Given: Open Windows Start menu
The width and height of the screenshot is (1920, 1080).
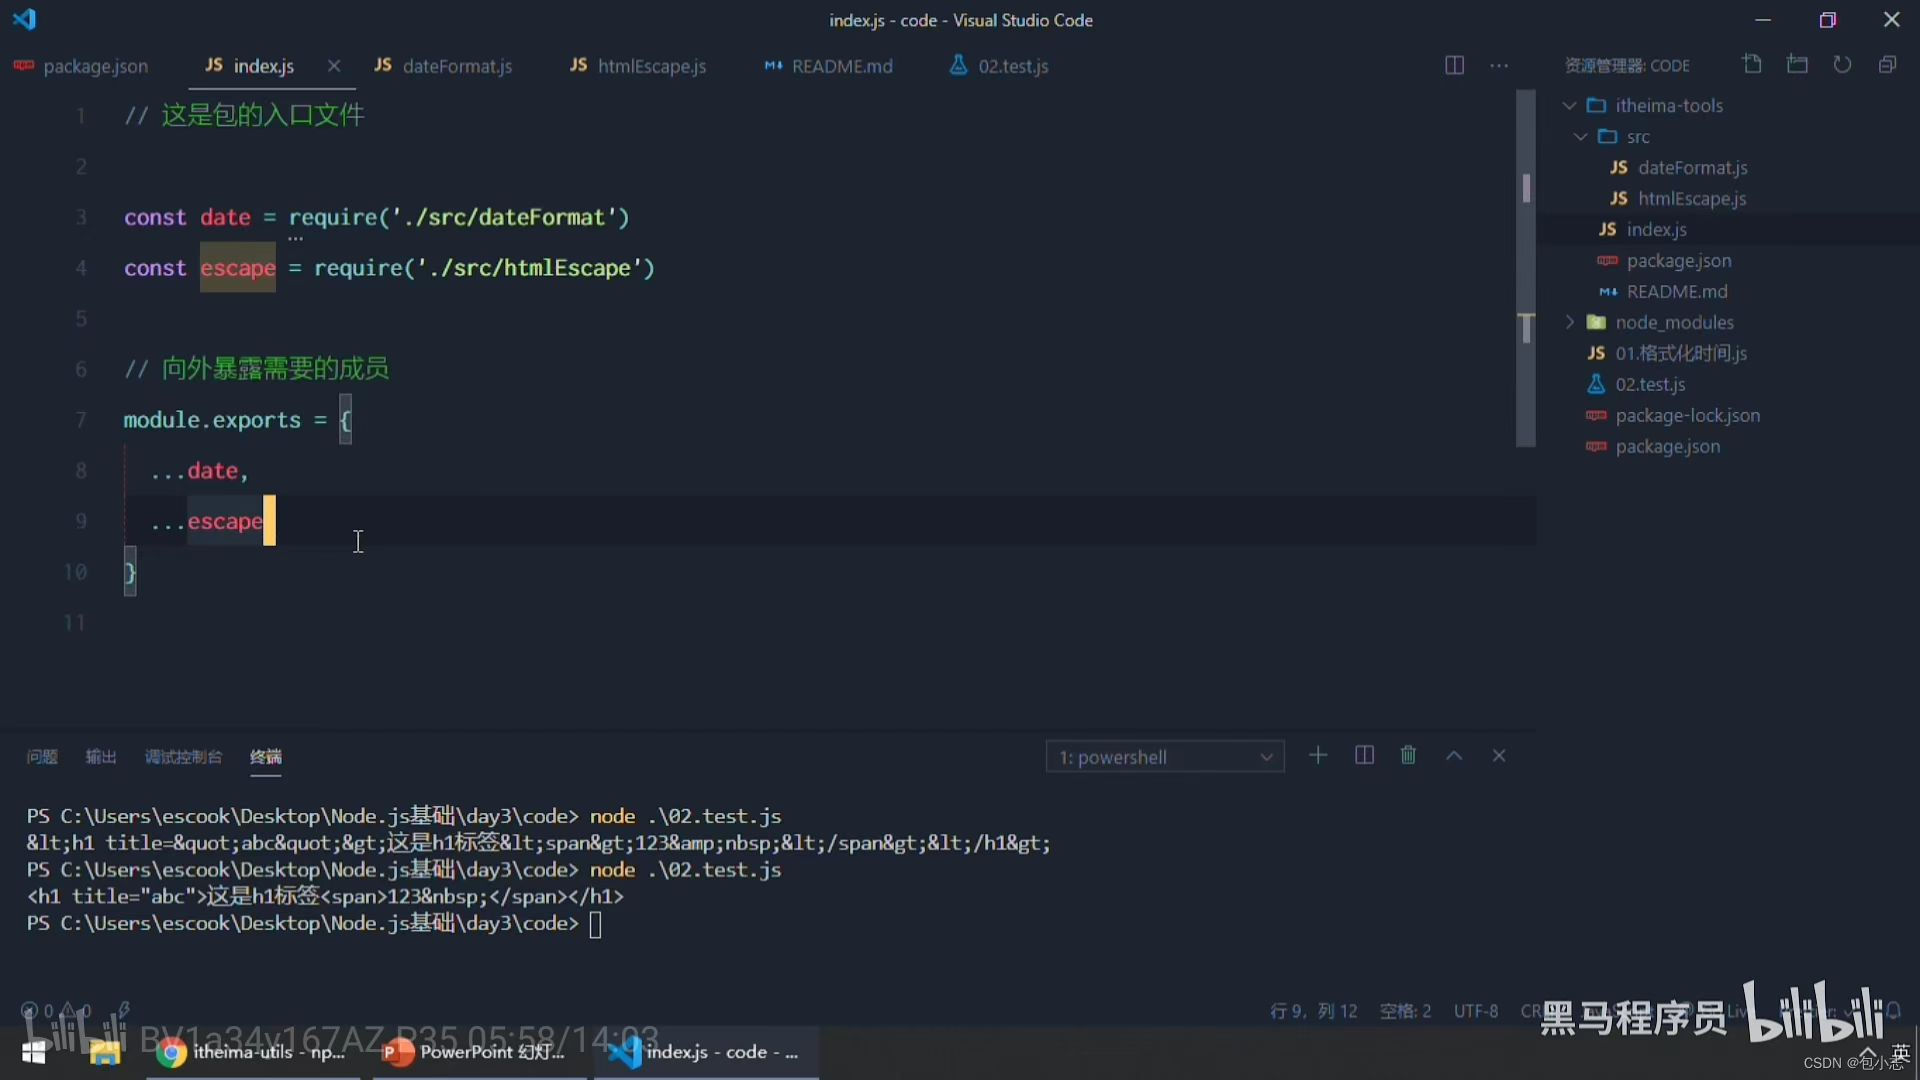Looking at the screenshot, I should 34,1052.
